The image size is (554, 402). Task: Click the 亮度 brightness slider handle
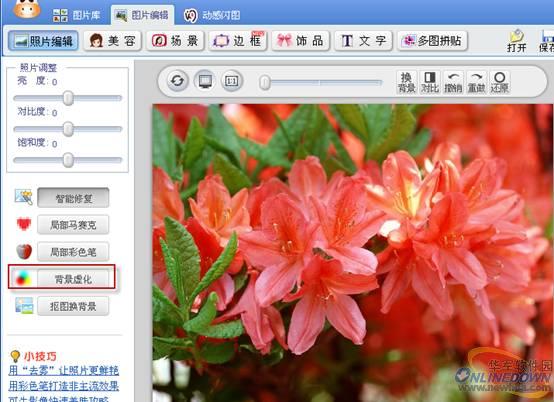[68, 98]
